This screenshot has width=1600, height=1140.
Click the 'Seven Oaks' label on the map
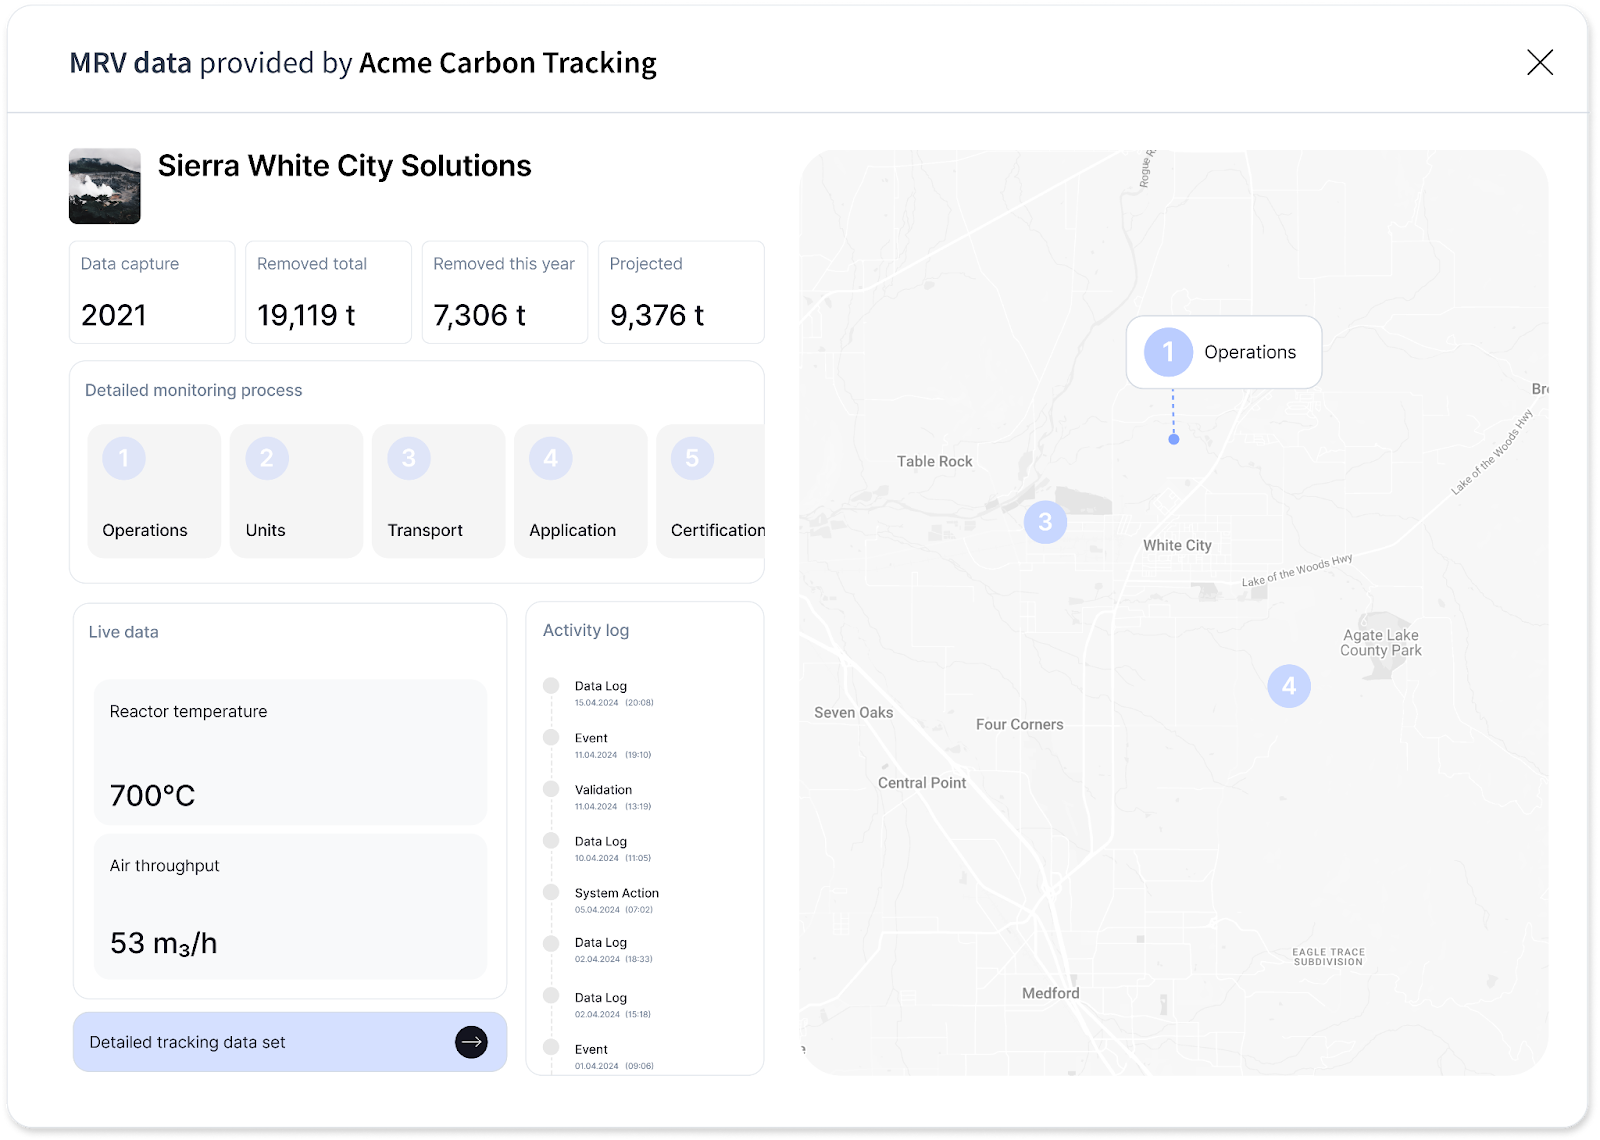[x=853, y=712]
